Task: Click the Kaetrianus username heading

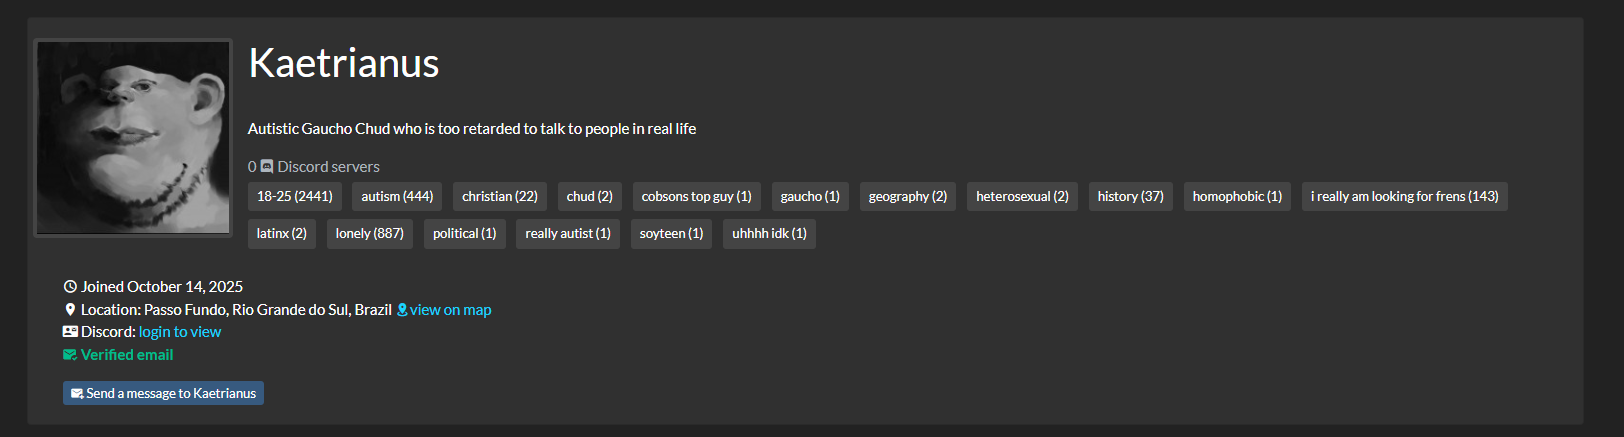Action: coord(344,63)
